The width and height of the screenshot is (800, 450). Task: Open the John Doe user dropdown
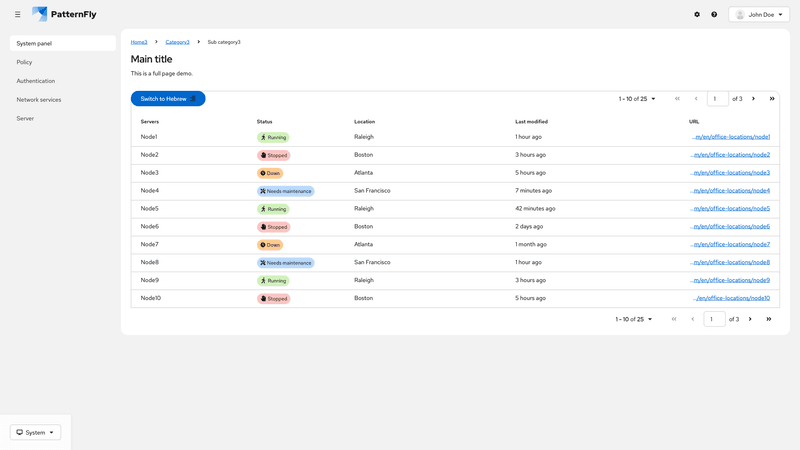point(758,14)
